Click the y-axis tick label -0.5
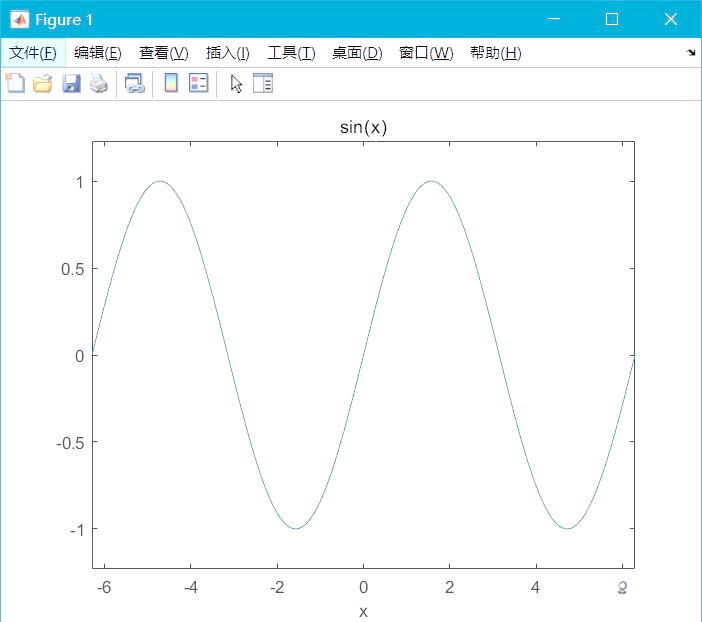This screenshot has width=702, height=622. pos(70,443)
